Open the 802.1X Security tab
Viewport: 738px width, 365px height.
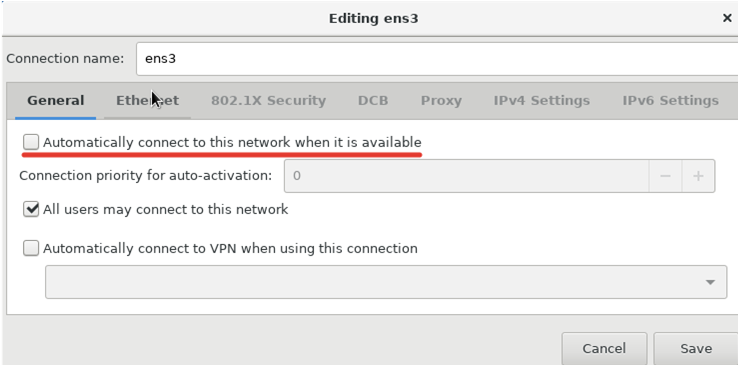coord(268,101)
